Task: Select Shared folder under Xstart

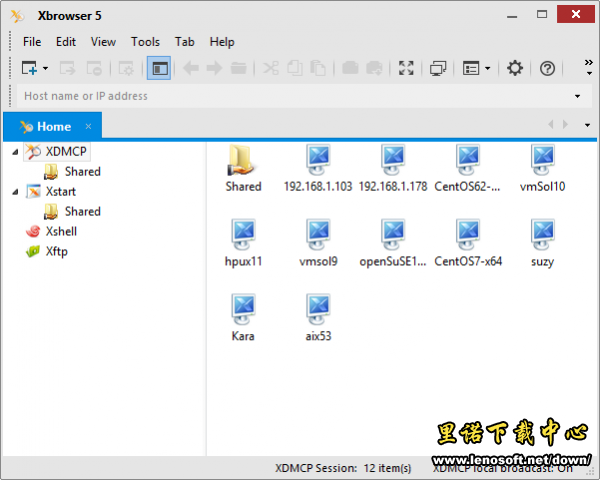Action: pyautogui.click(x=73, y=211)
